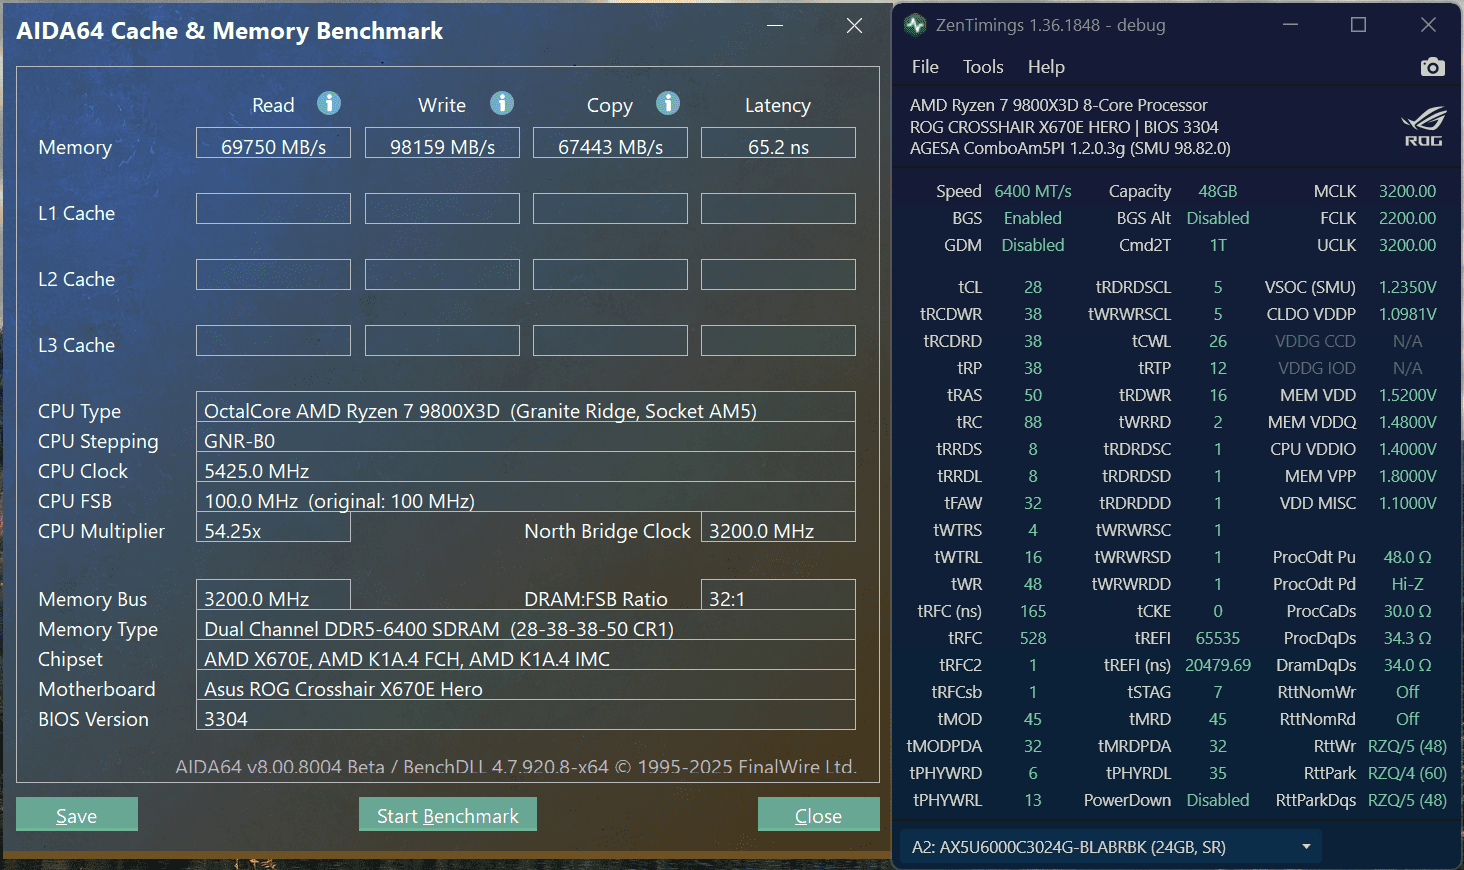Click North Bridge Clock value 3200.0 MHz

[778, 527]
